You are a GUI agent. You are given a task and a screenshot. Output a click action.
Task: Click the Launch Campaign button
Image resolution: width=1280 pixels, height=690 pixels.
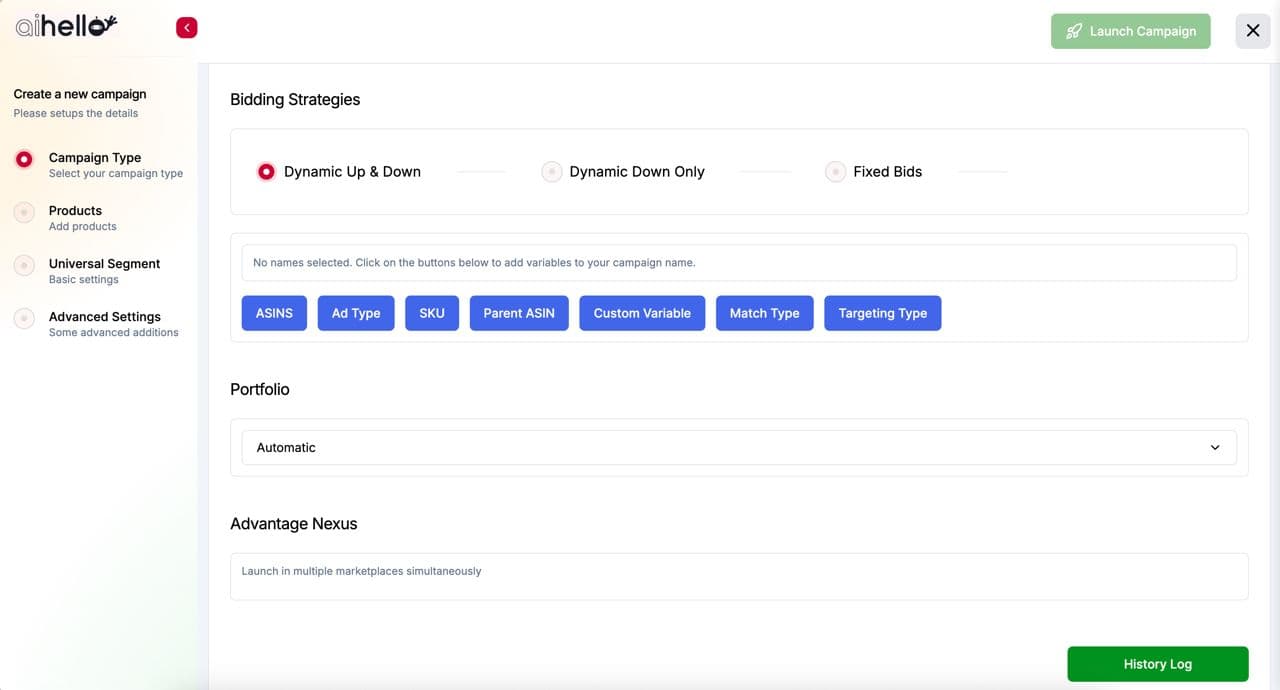coord(1130,31)
